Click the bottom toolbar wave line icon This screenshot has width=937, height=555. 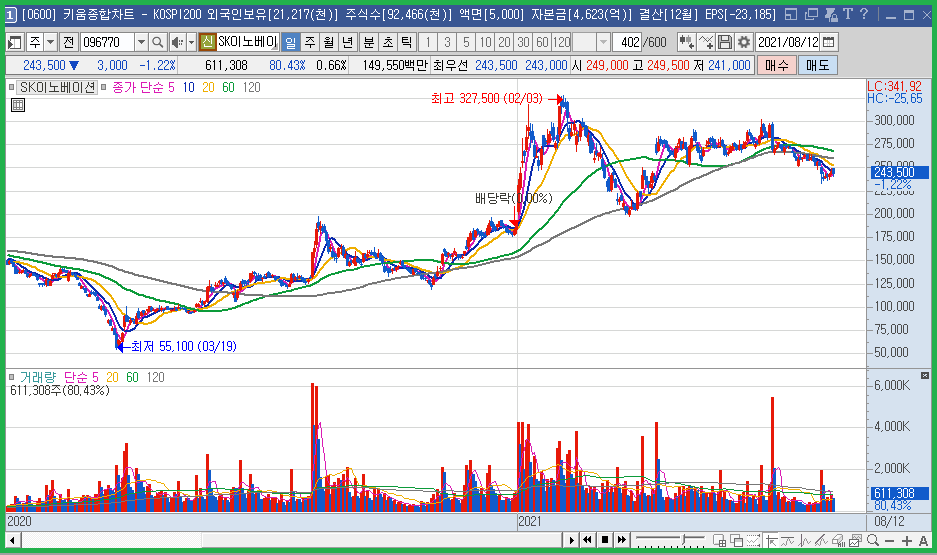point(788,541)
